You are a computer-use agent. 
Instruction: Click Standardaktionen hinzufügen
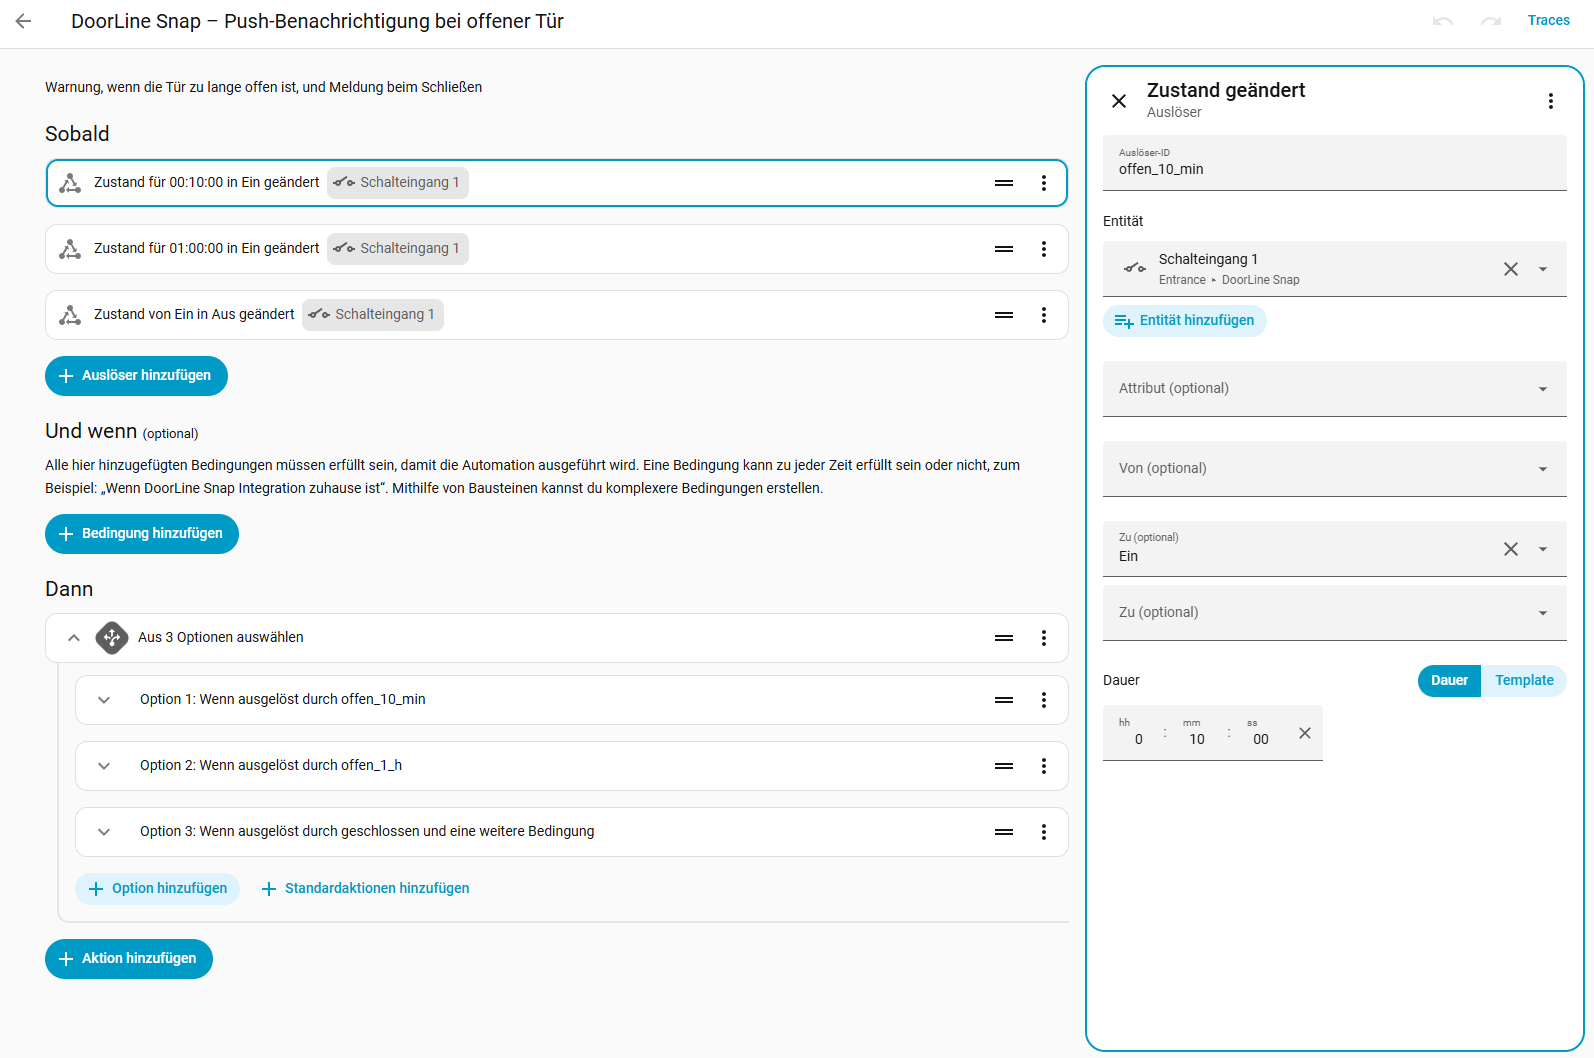pyautogui.click(x=365, y=889)
